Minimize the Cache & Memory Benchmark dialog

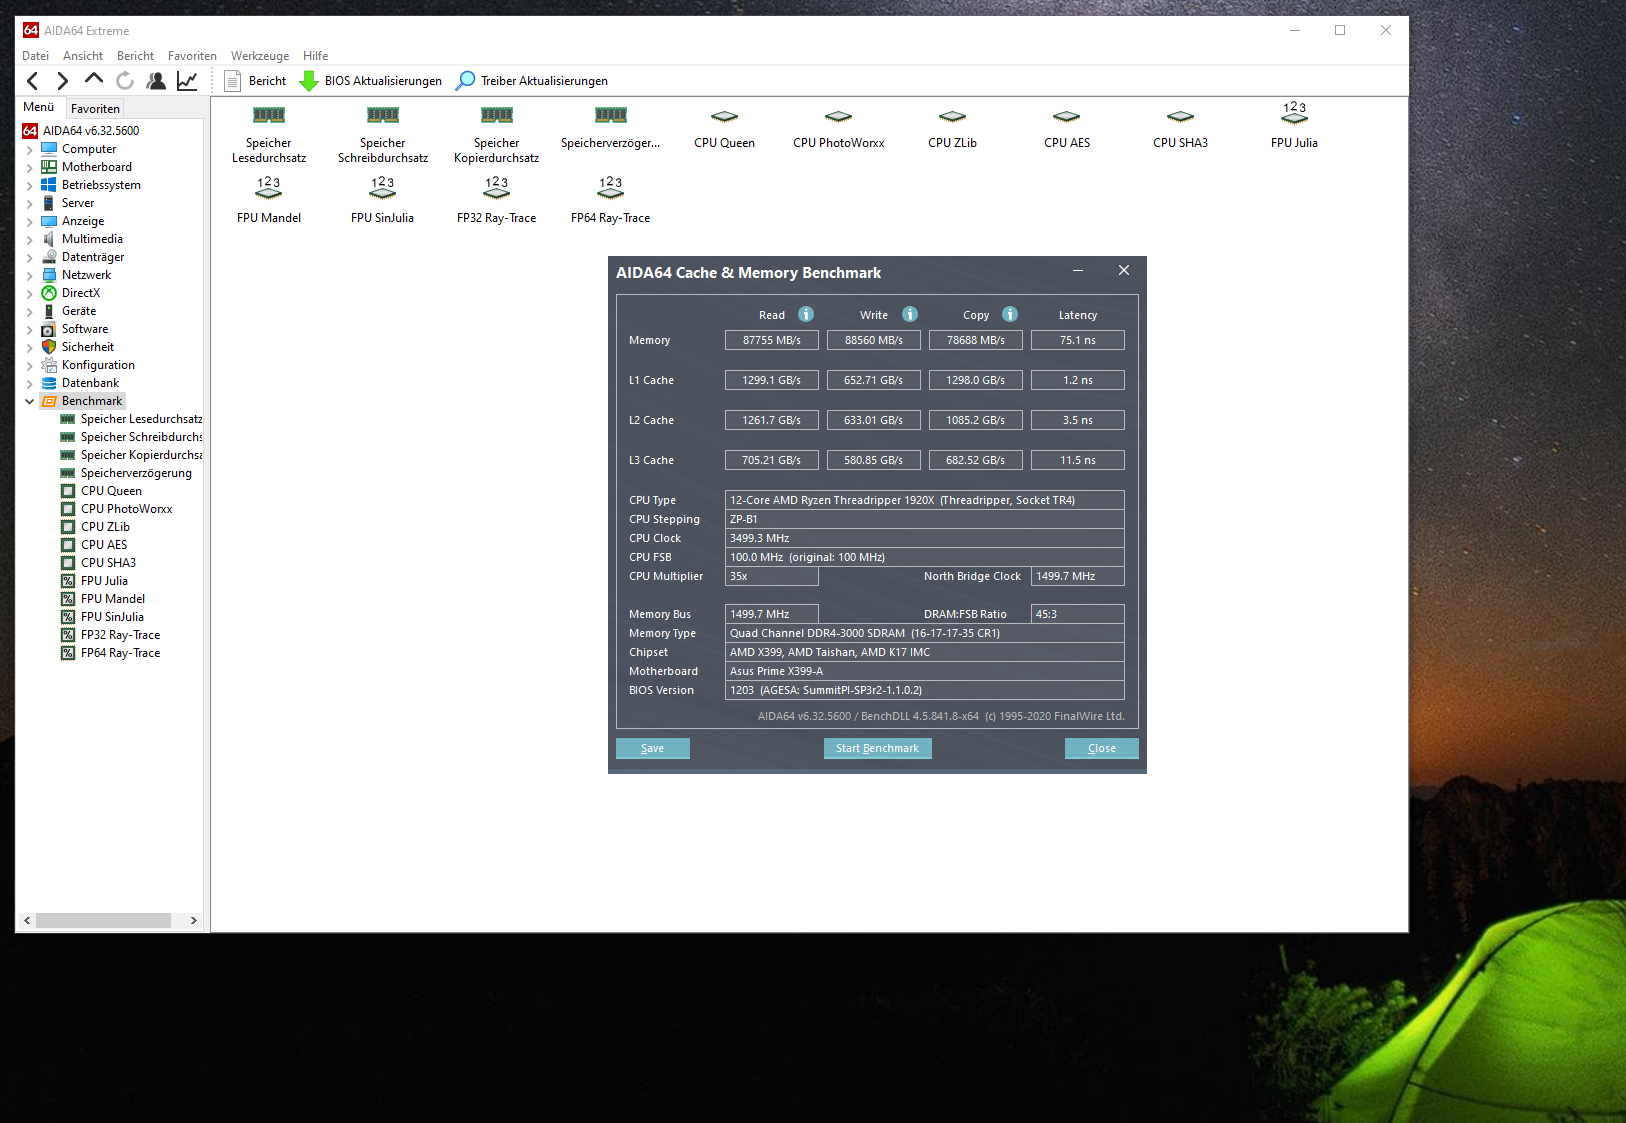1078,271
